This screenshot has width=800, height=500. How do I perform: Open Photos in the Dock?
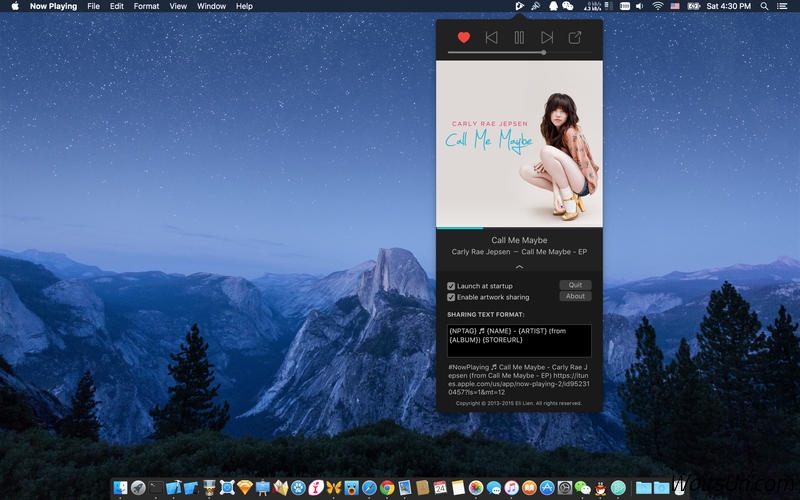tap(476, 488)
